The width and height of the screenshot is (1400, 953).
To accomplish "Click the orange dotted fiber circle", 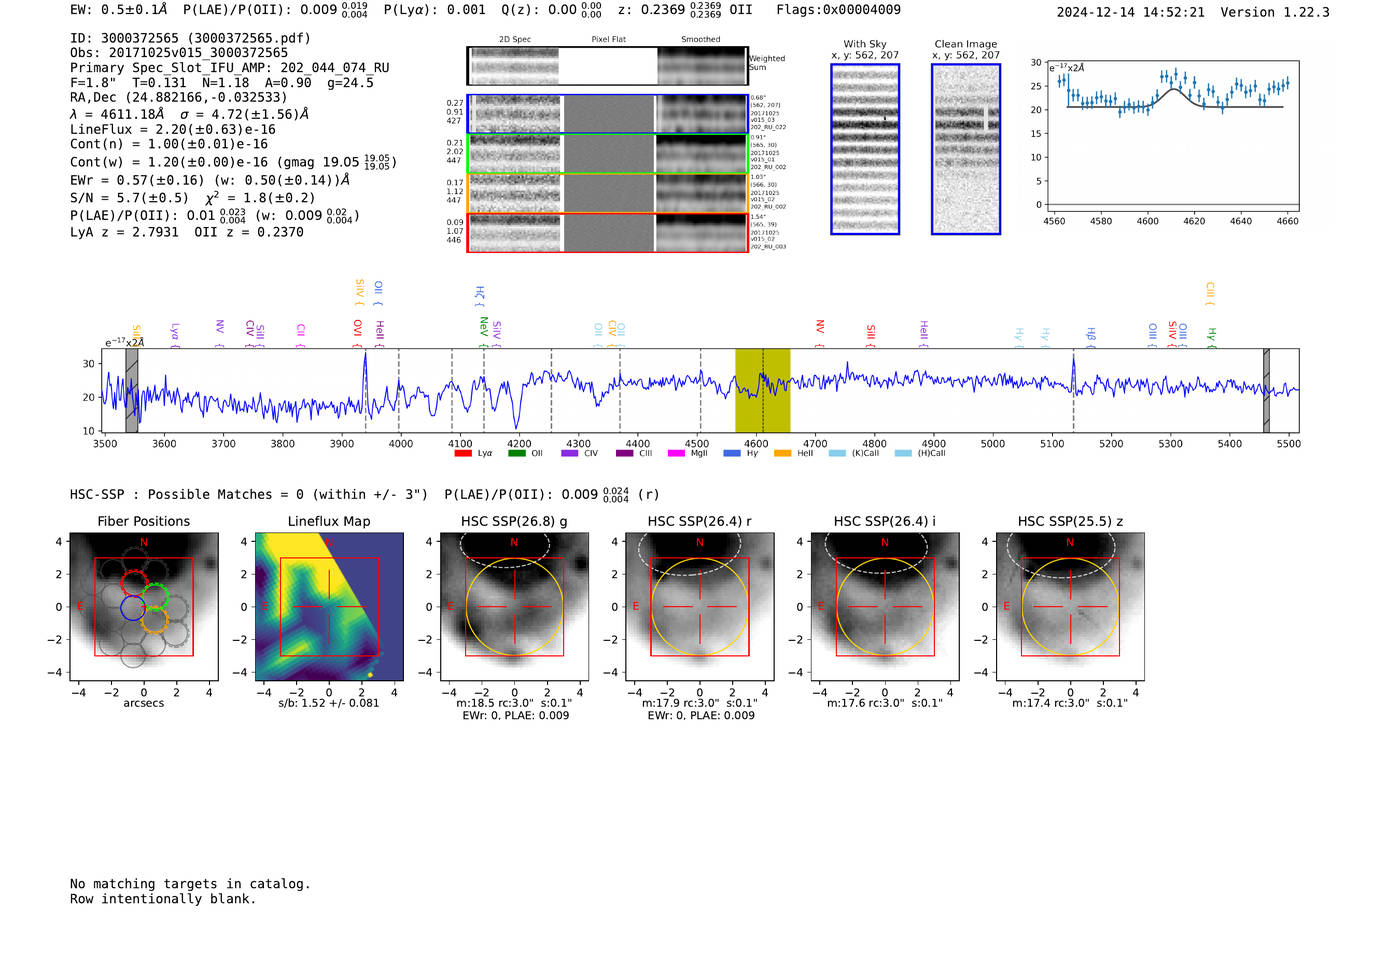I will pyautogui.click(x=154, y=620).
